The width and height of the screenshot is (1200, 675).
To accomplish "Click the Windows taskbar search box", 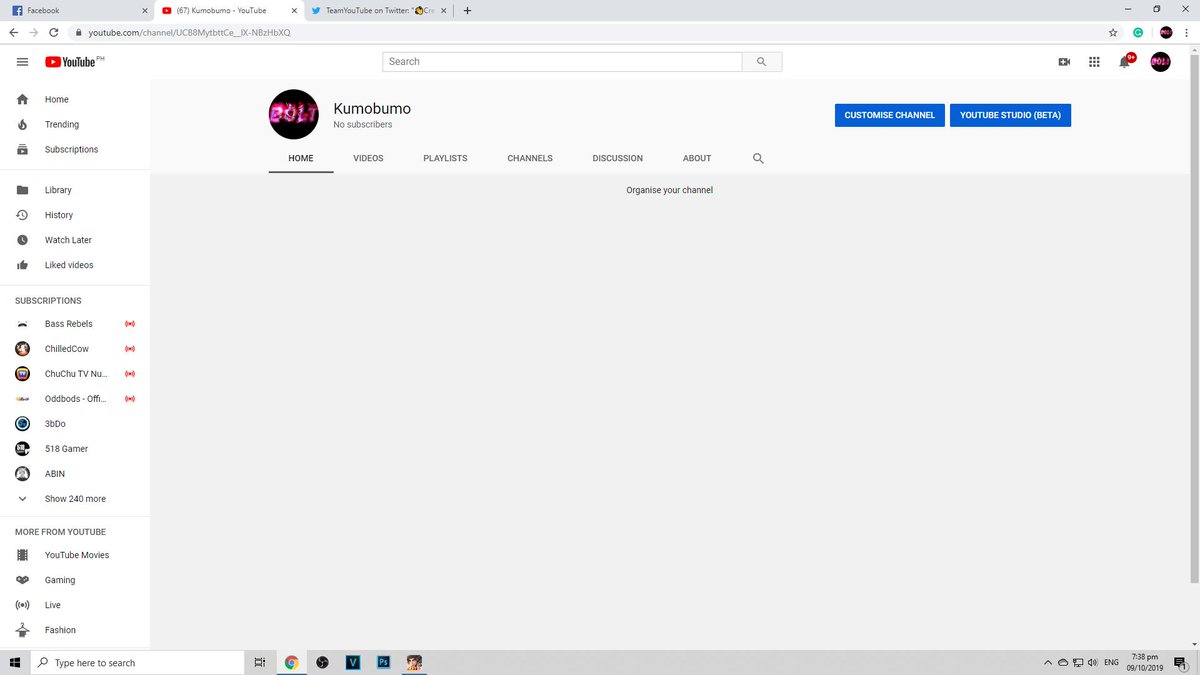I will 136,663.
